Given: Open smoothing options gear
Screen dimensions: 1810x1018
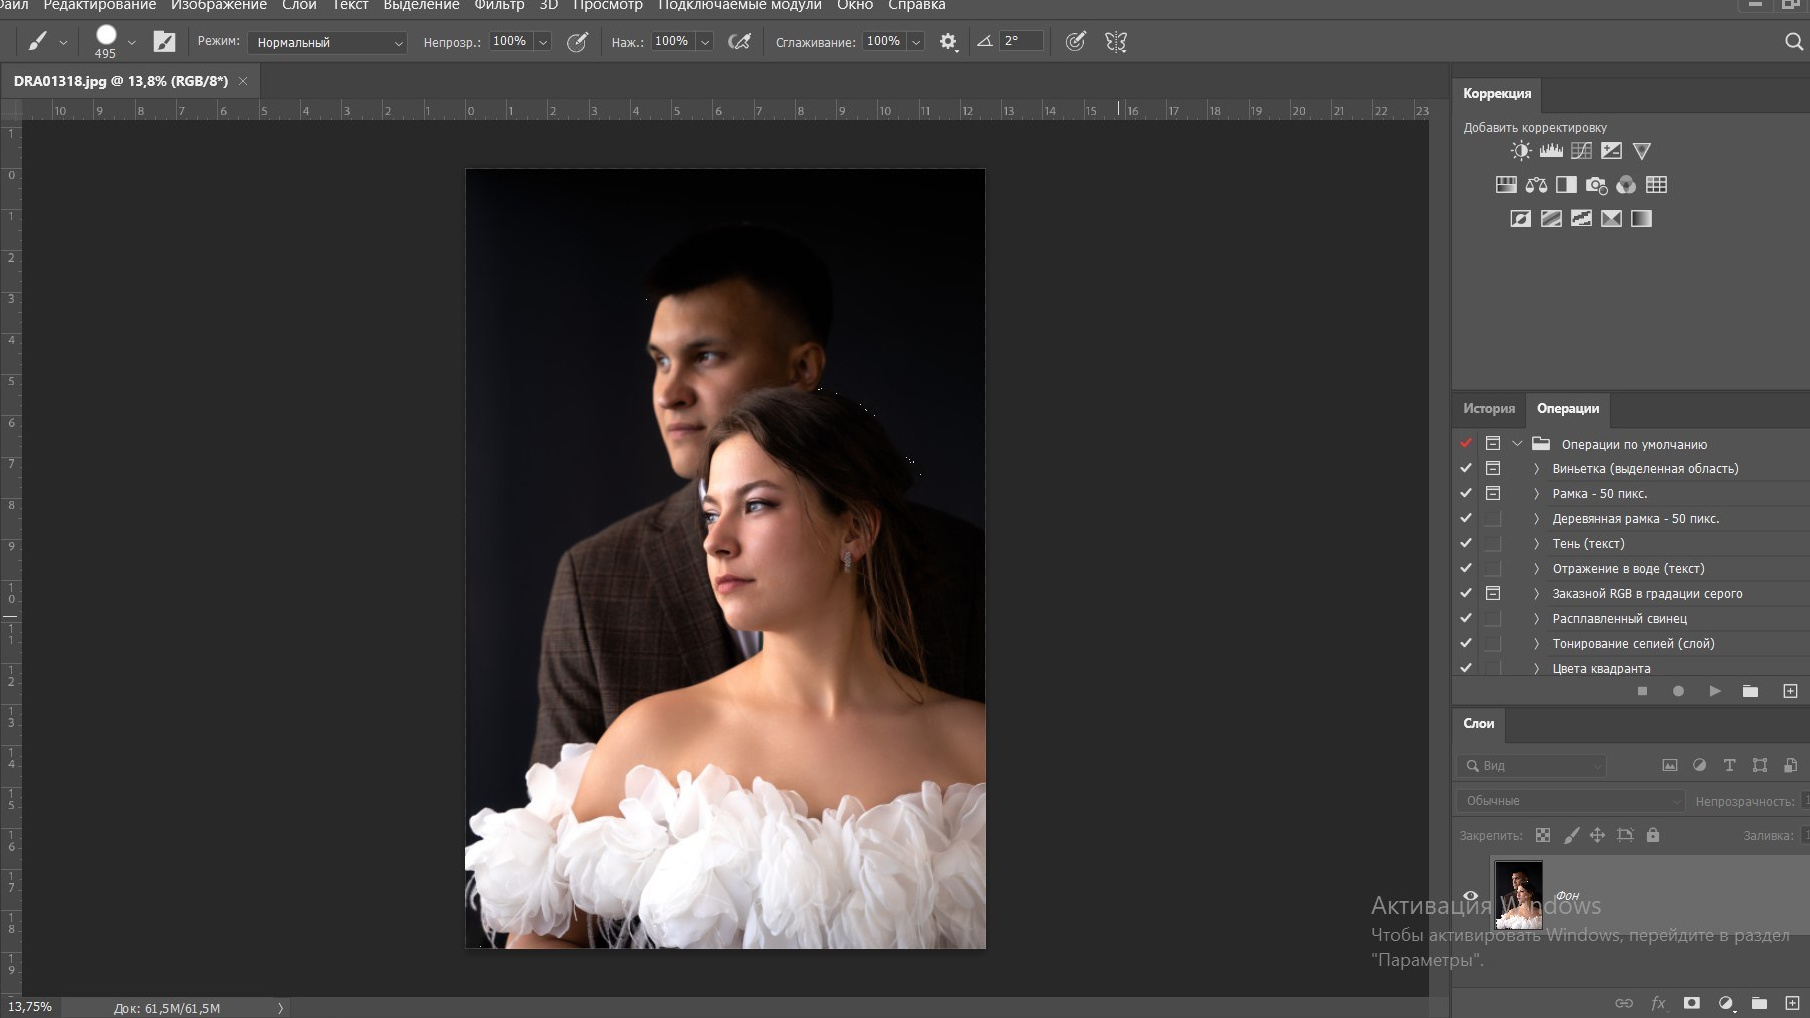Looking at the screenshot, I should (x=948, y=42).
